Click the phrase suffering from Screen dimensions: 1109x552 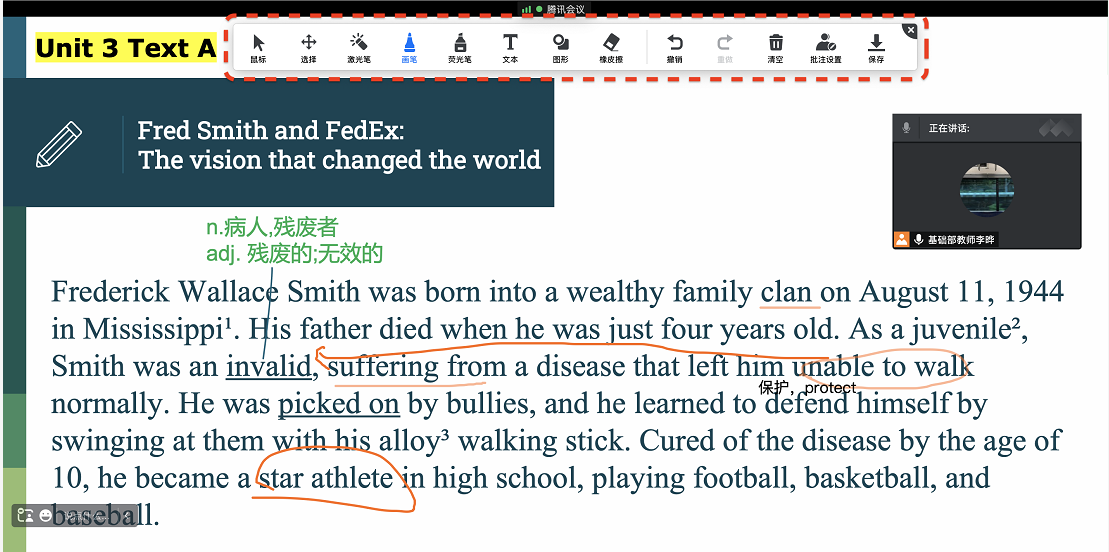point(417,367)
